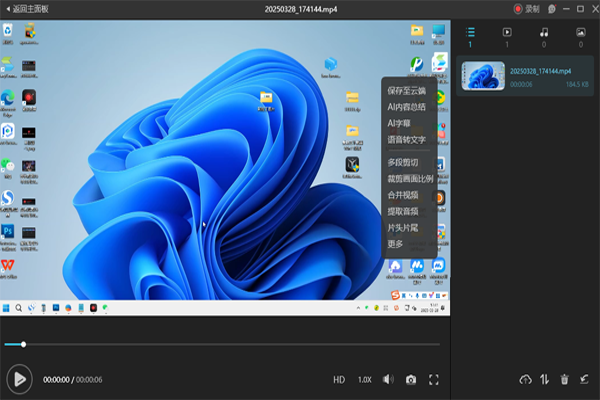Open 多段剪切 from the context menu
The width and height of the screenshot is (600, 400).
click(403, 162)
